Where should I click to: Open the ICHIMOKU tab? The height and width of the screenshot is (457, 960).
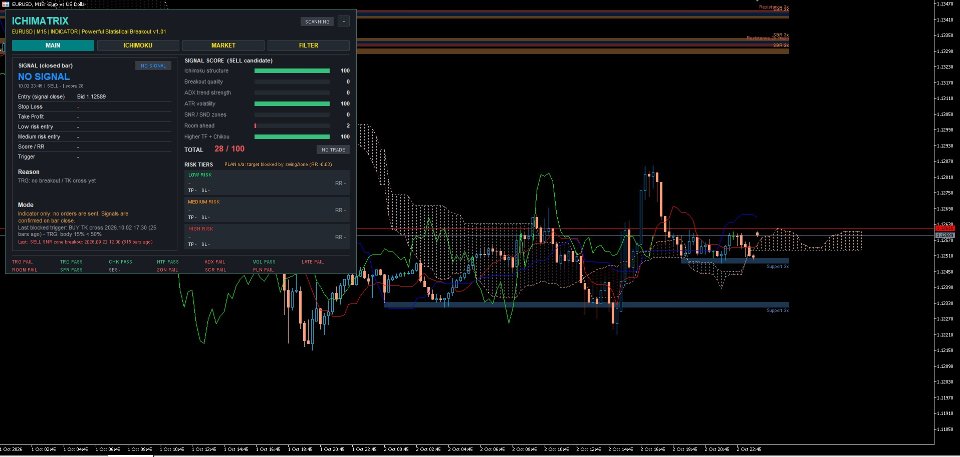coord(138,45)
